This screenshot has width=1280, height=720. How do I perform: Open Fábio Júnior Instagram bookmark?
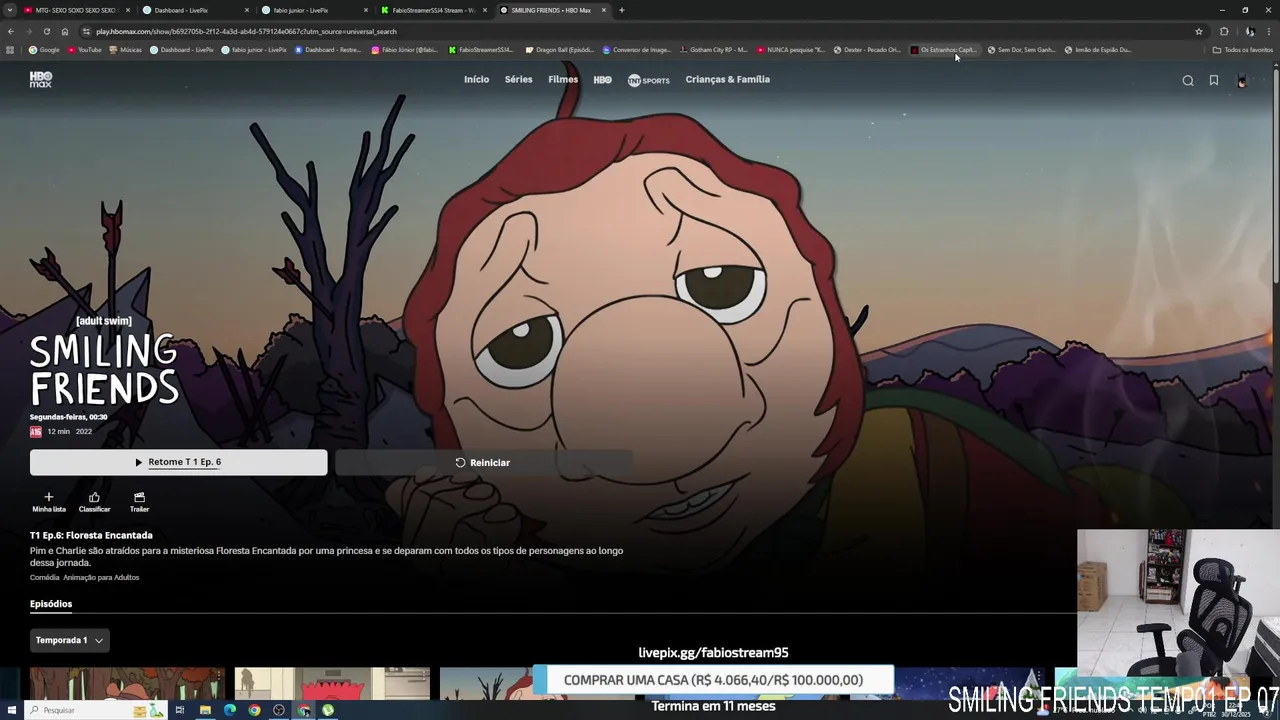pos(404,50)
